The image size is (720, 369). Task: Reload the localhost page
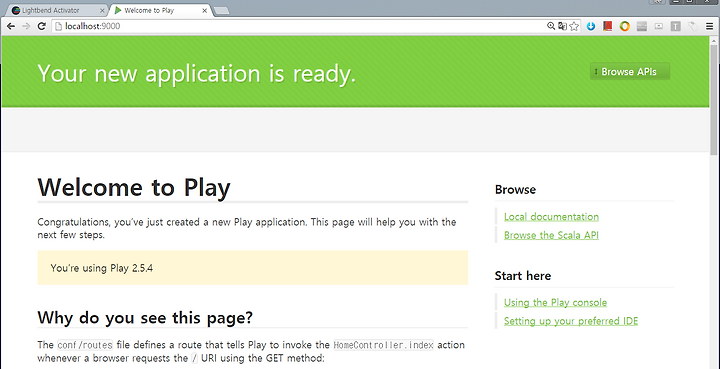pos(41,27)
